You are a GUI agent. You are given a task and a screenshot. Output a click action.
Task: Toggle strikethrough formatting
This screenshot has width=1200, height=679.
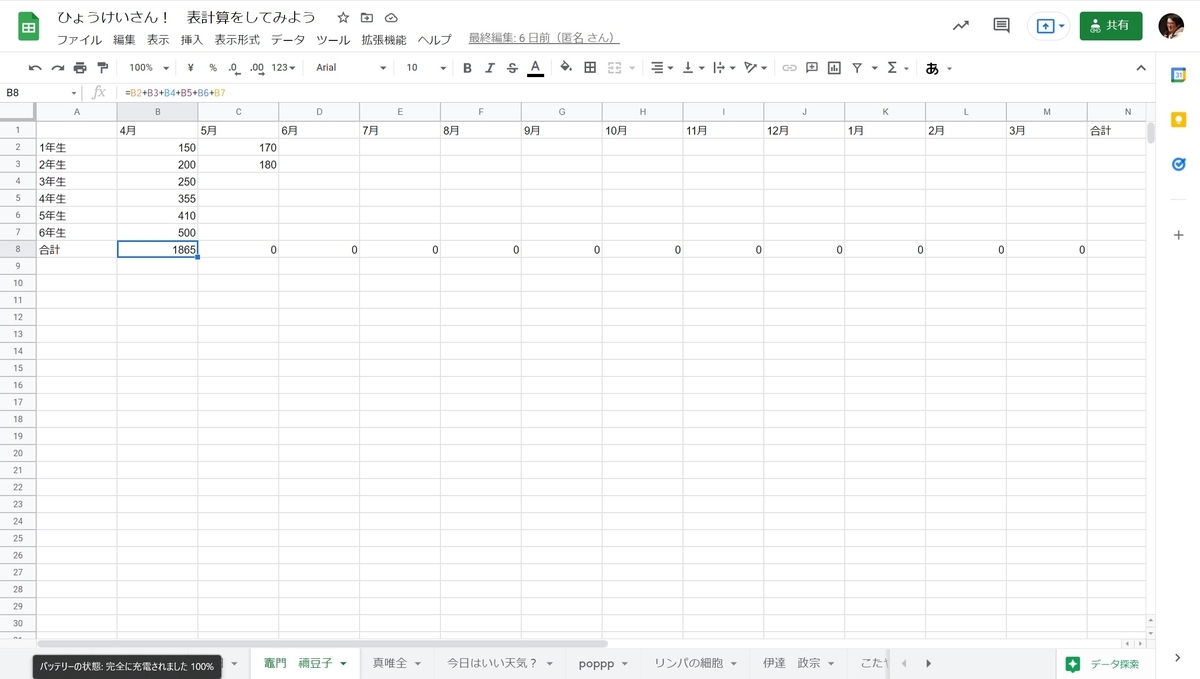(x=513, y=67)
